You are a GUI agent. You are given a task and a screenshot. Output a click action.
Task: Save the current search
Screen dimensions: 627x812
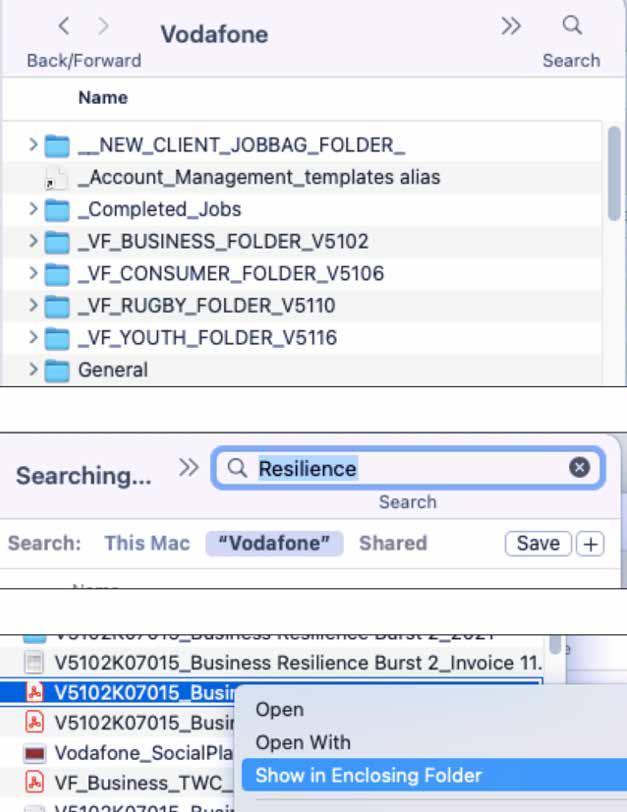pyautogui.click(x=538, y=544)
